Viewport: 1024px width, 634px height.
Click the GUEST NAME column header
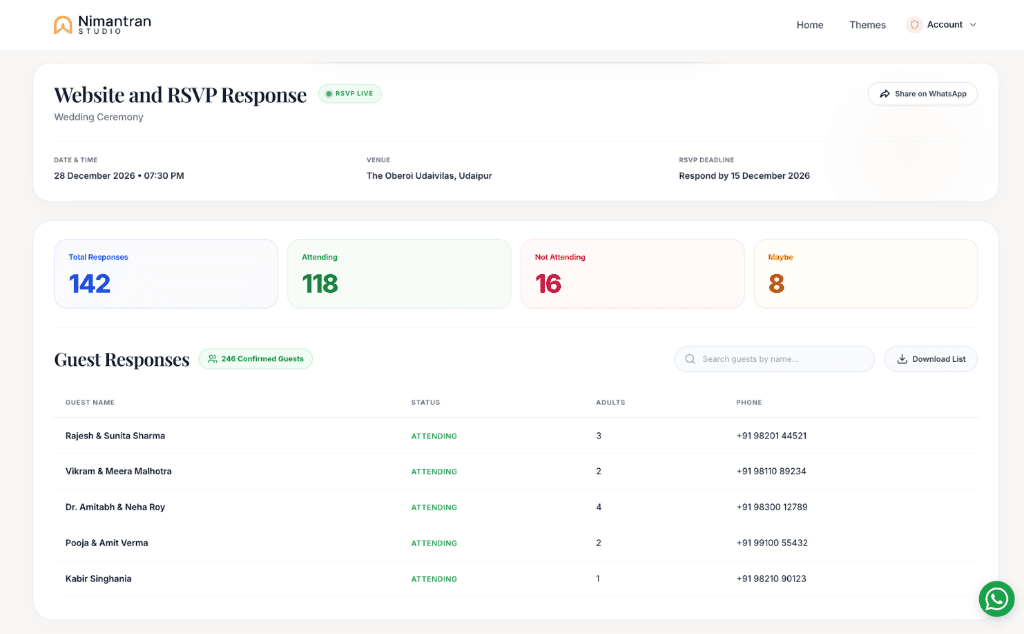90,402
